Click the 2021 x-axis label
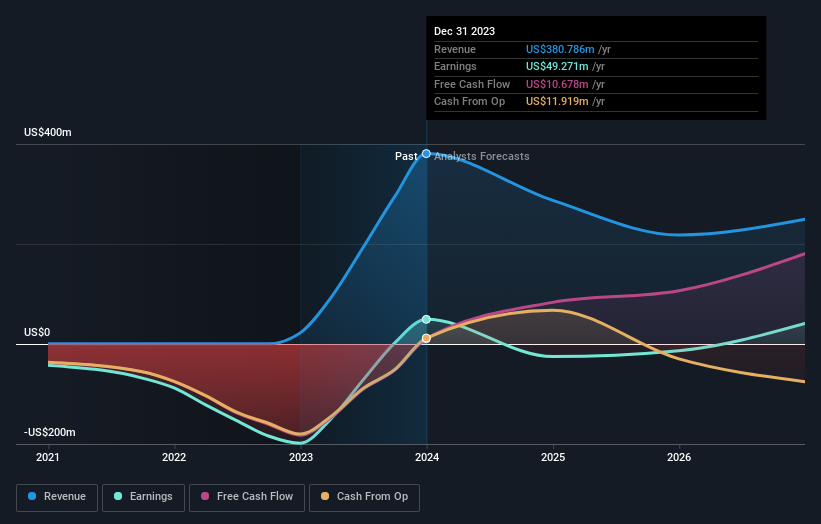The height and width of the screenshot is (524, 821). (x=48, y=458)
